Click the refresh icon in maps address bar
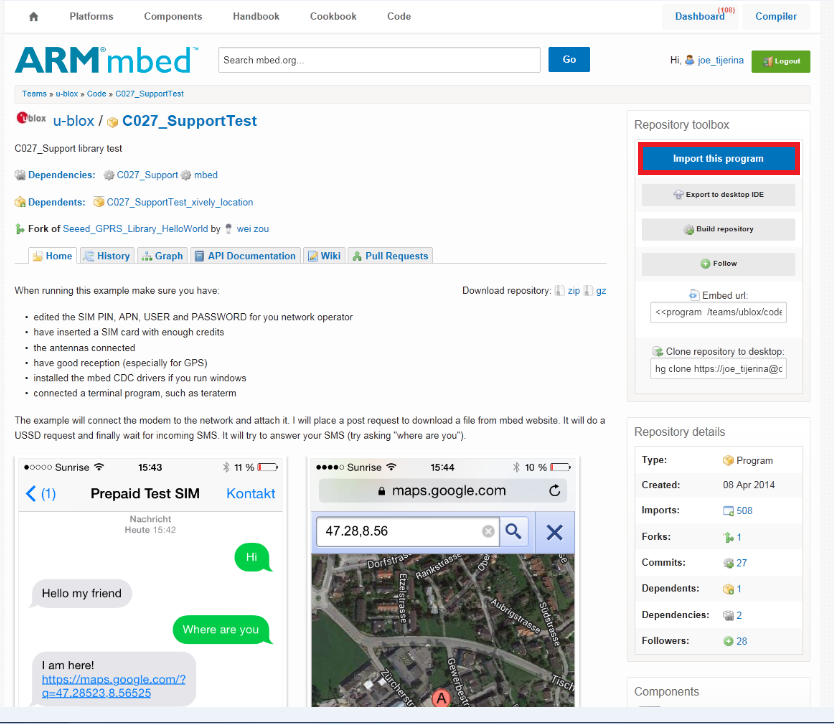The width and height of the screenshot is (834, 724). [555, 490]
